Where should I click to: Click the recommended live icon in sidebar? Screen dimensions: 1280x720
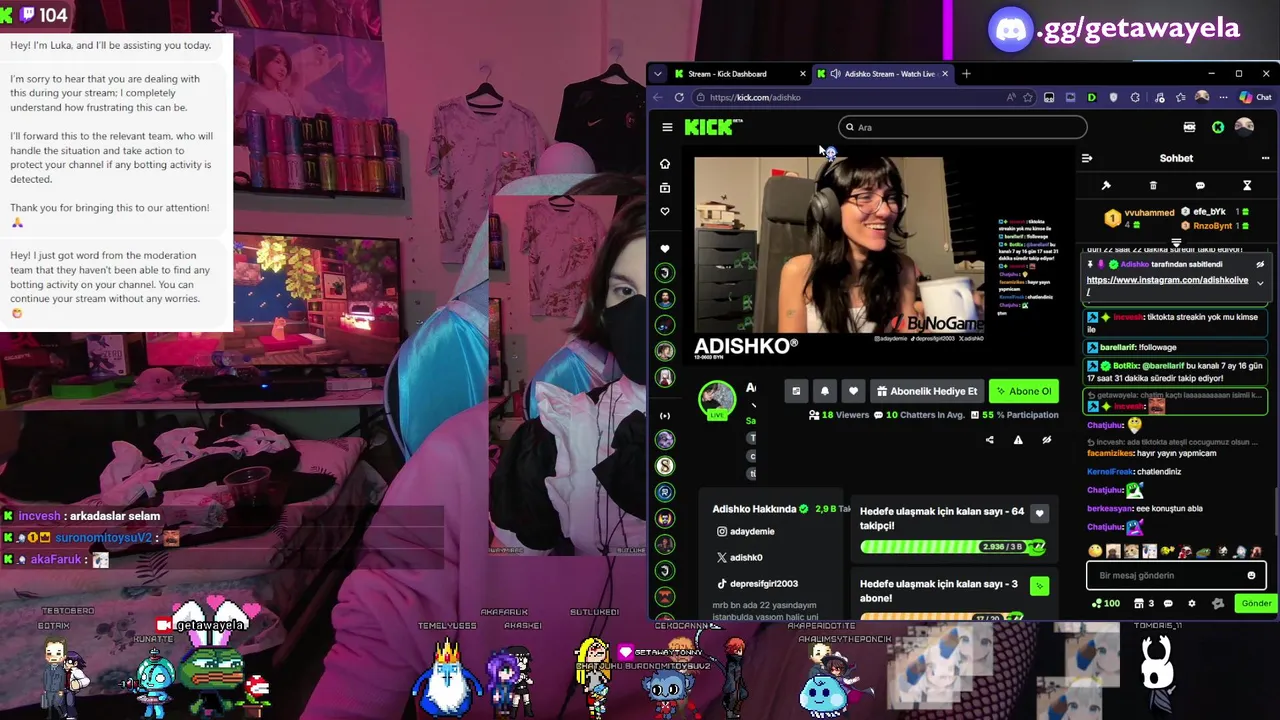[665, 415]
